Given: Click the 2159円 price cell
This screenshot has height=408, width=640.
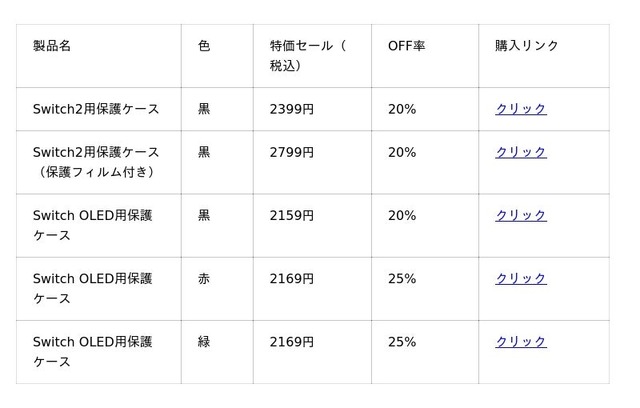Looking at the screenshot, I should pos(291,215).
